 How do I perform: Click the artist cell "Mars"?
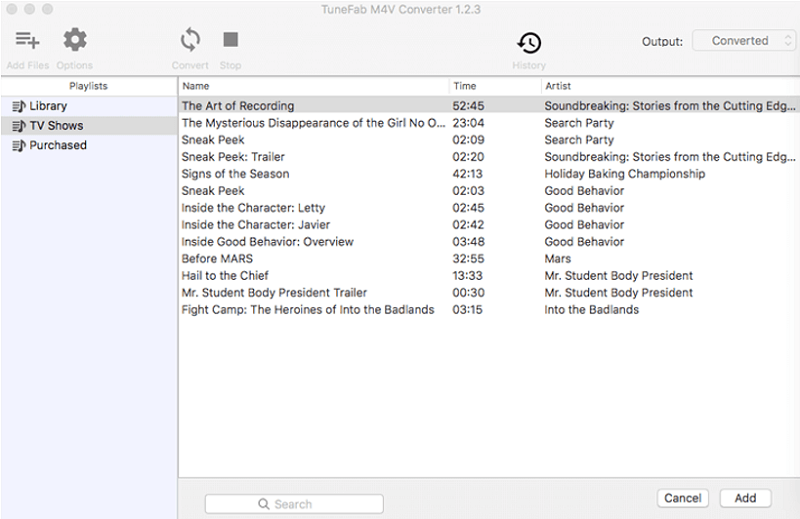point(557,259)
